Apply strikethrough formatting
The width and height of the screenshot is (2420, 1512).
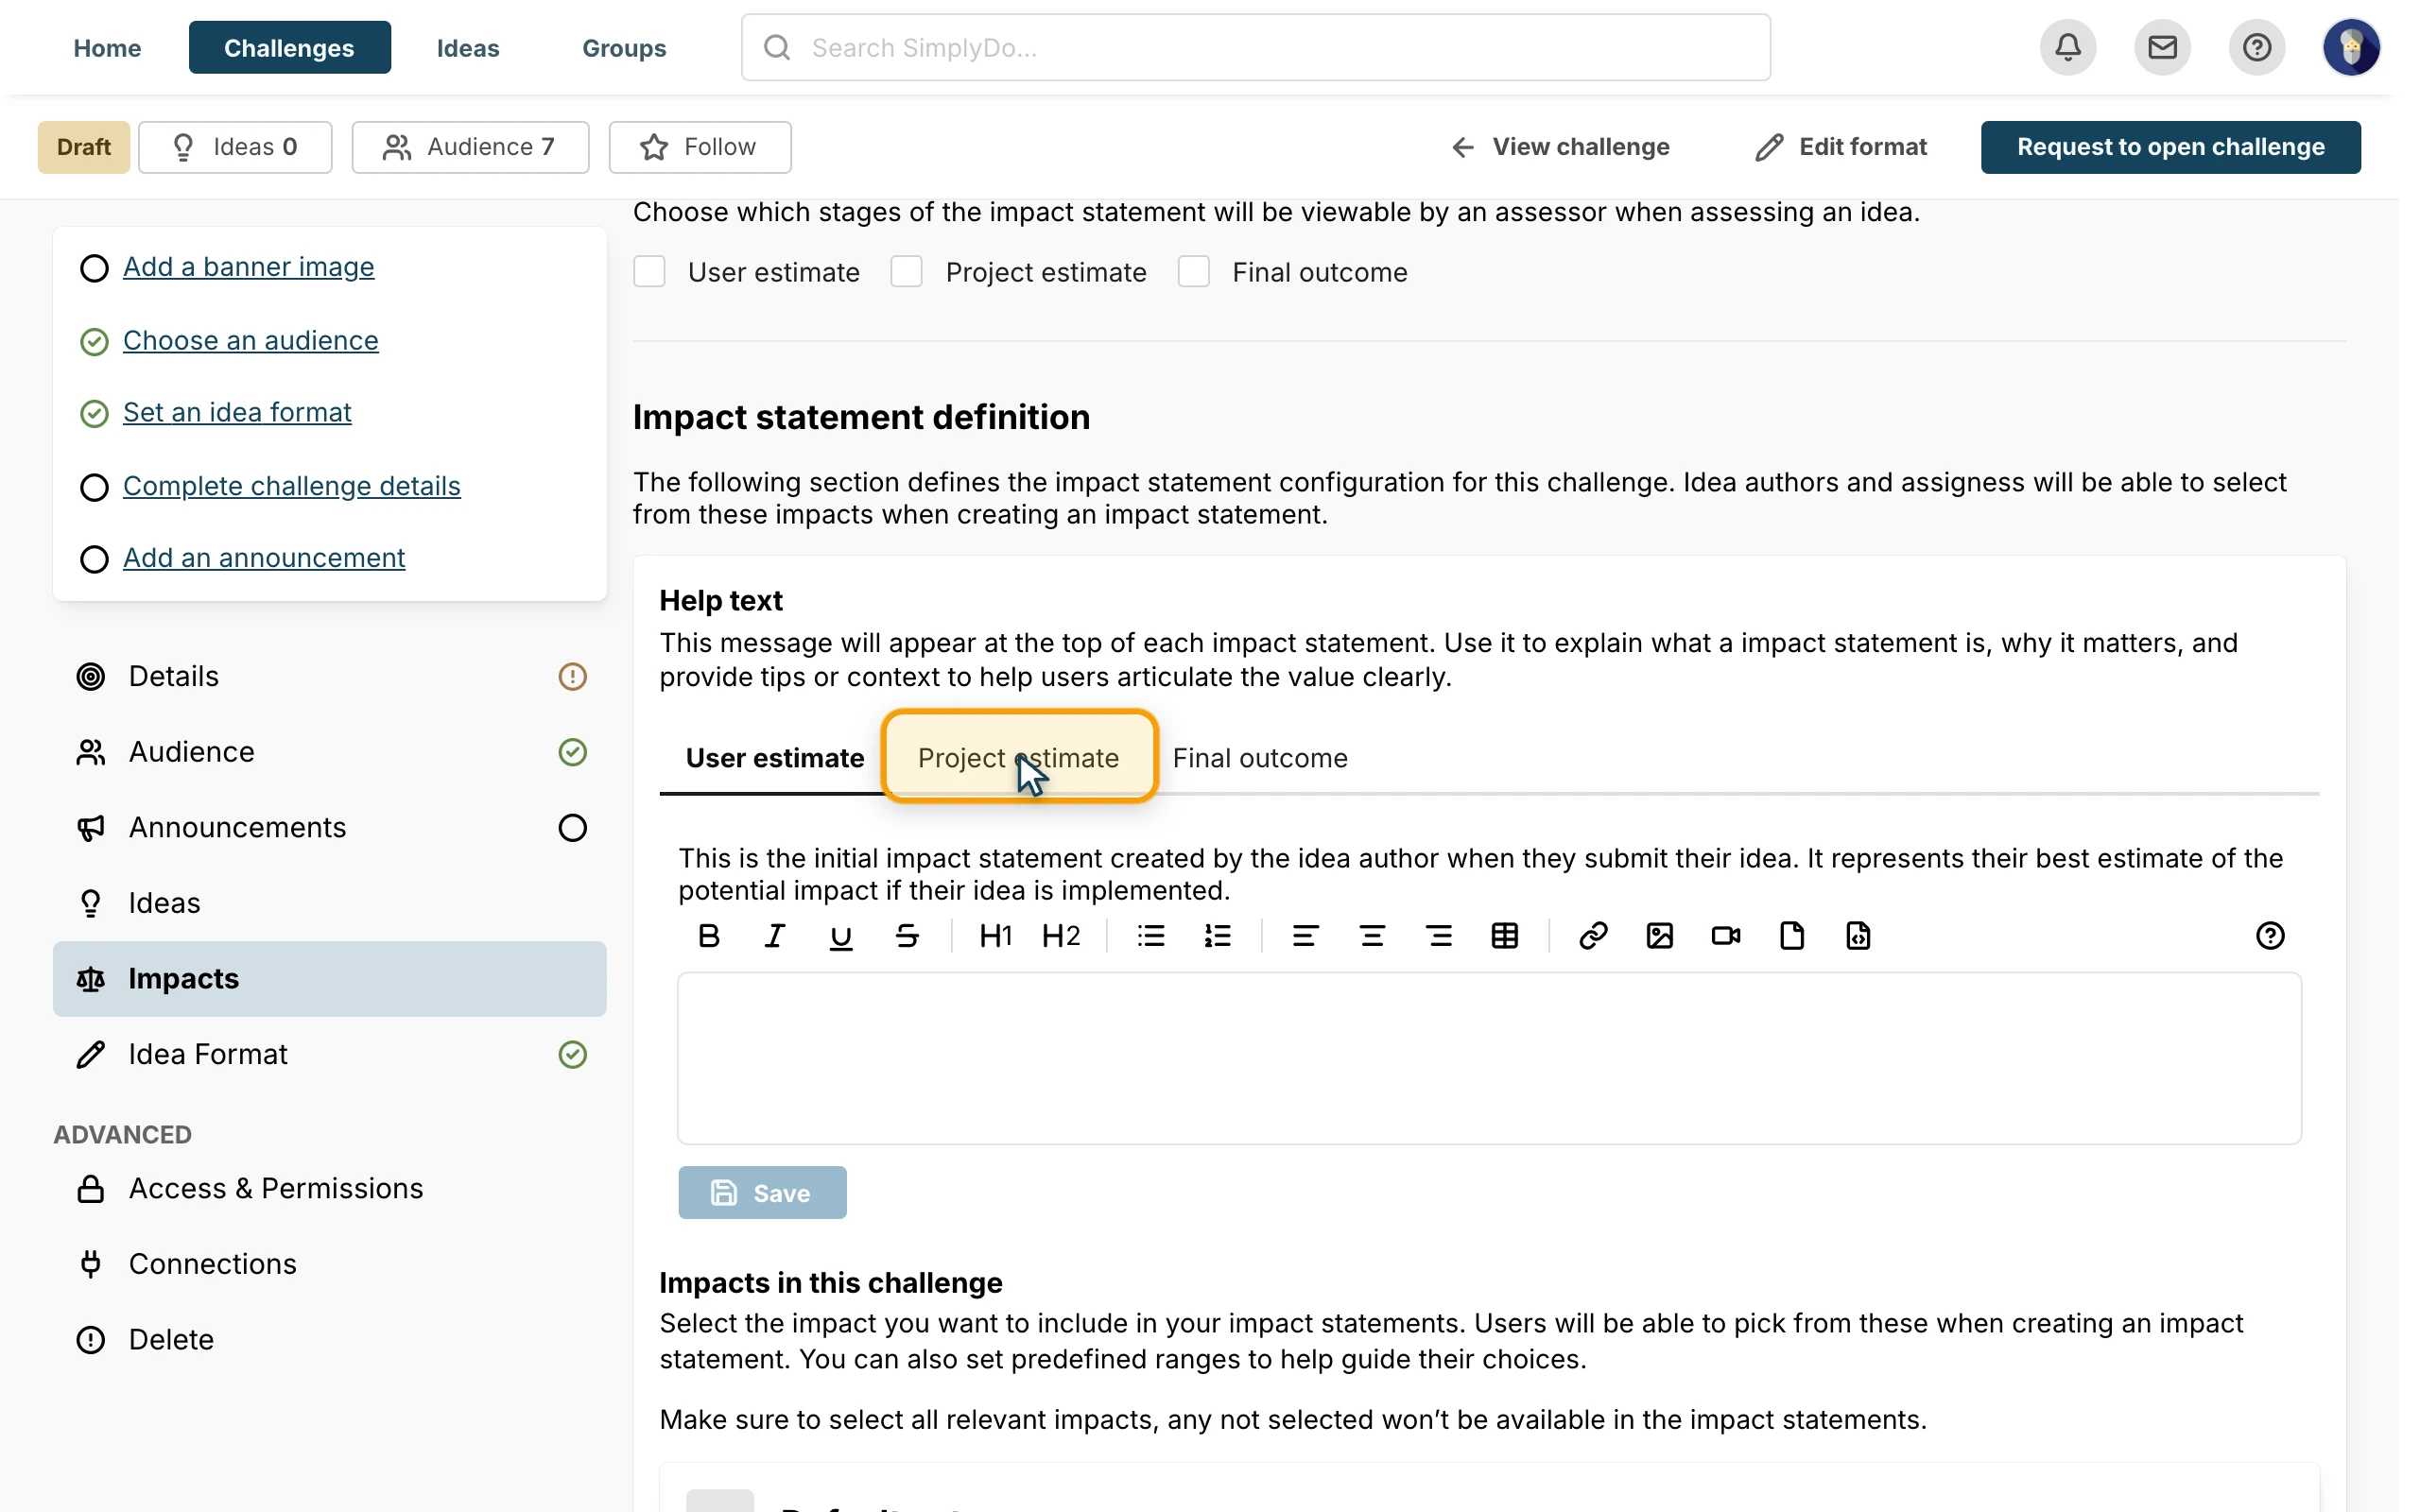[x=907, y=936]
